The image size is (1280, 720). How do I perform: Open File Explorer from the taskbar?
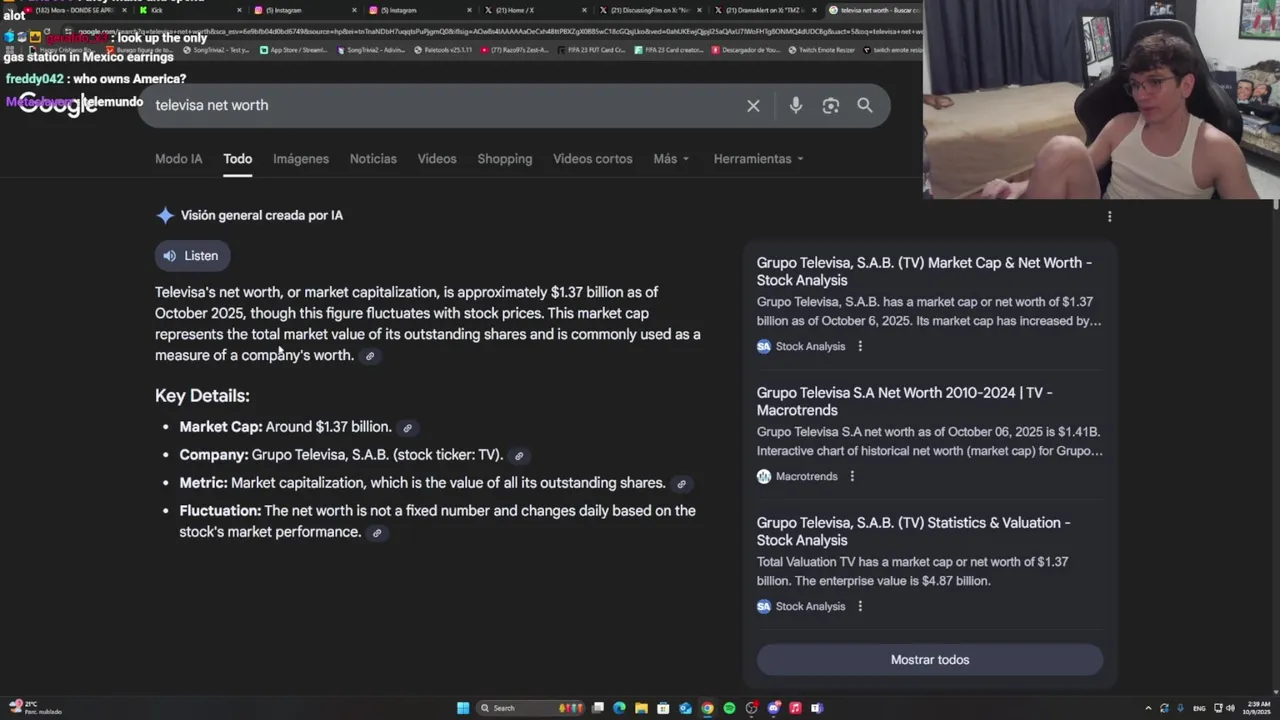pyautogui.click(x=641, y=708)
